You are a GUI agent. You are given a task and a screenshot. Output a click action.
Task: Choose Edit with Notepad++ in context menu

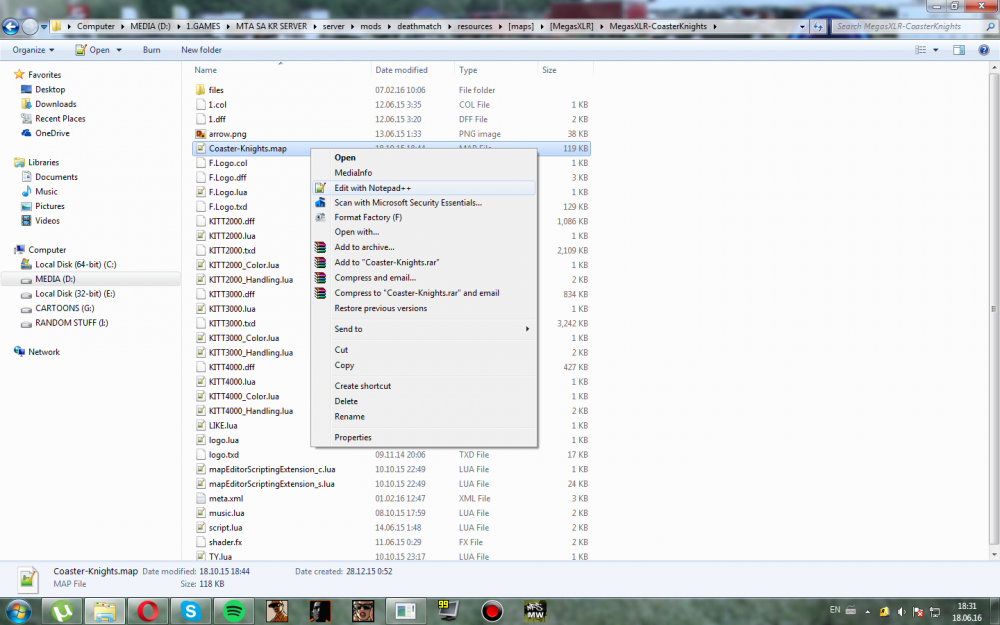[372, 187]
